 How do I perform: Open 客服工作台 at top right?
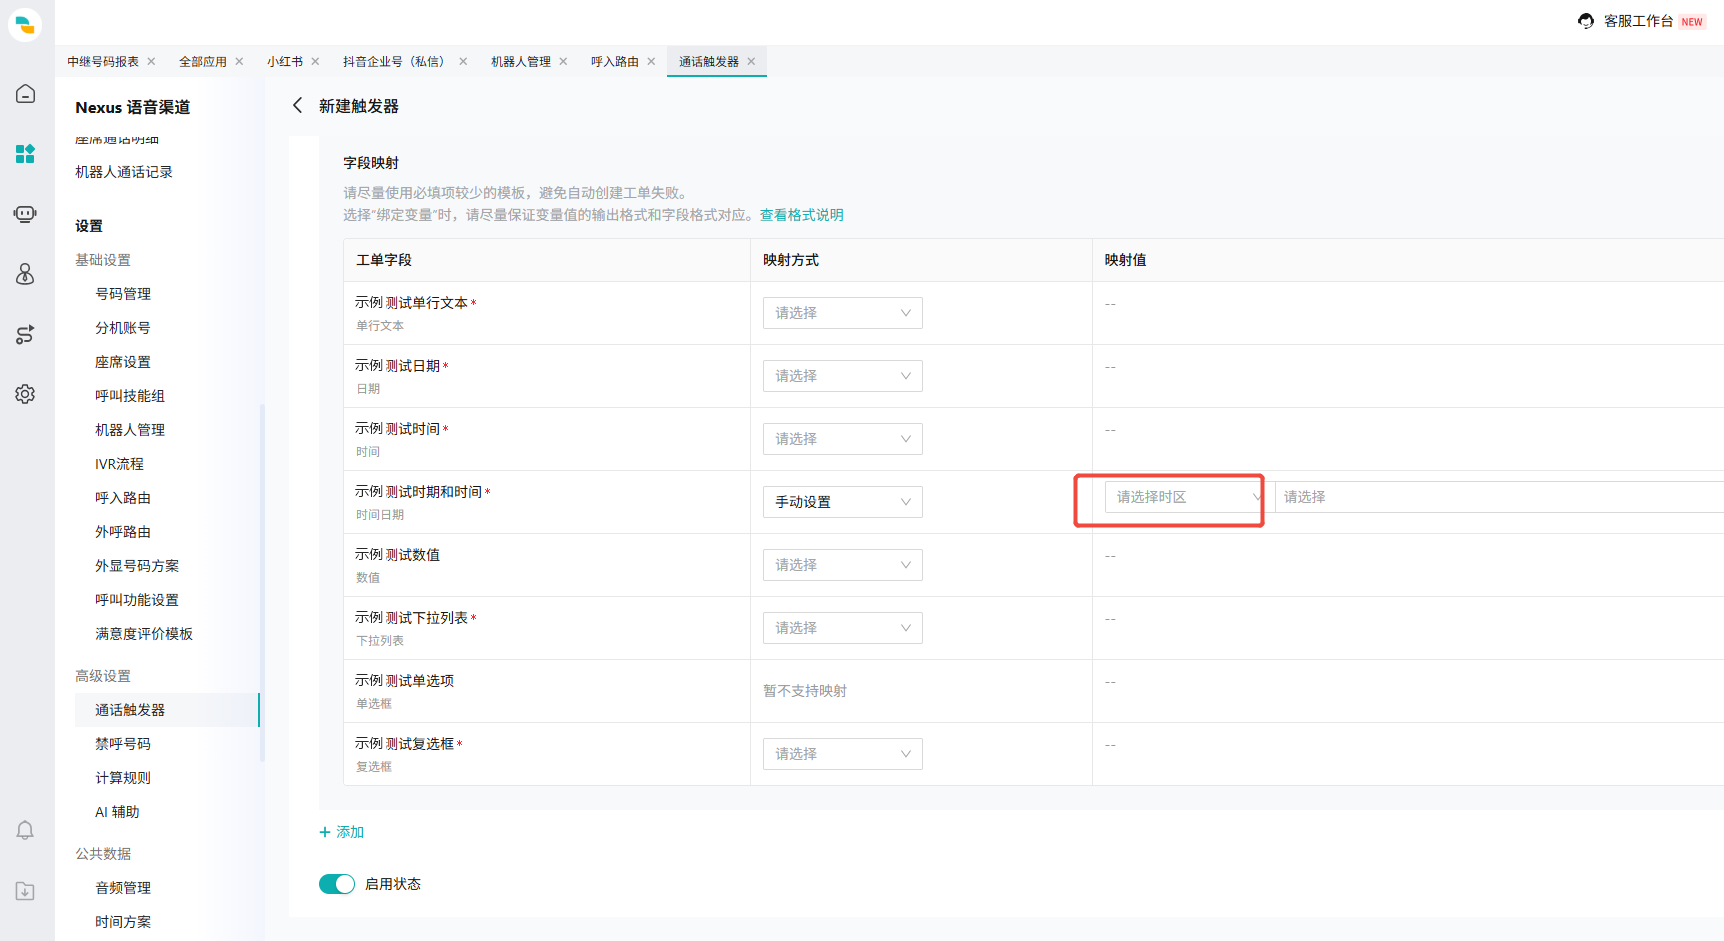[x=1638, y=21]
